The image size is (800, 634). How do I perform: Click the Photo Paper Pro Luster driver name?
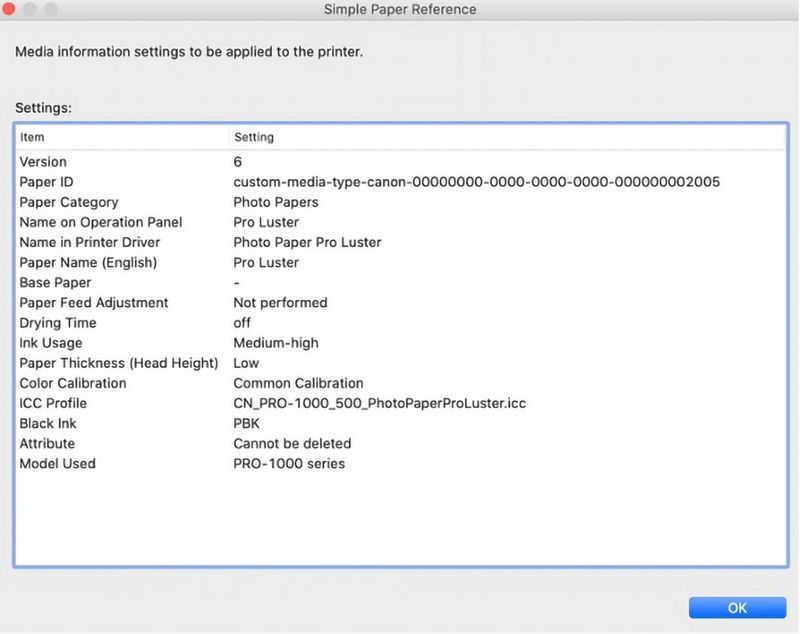coord(310,242)
